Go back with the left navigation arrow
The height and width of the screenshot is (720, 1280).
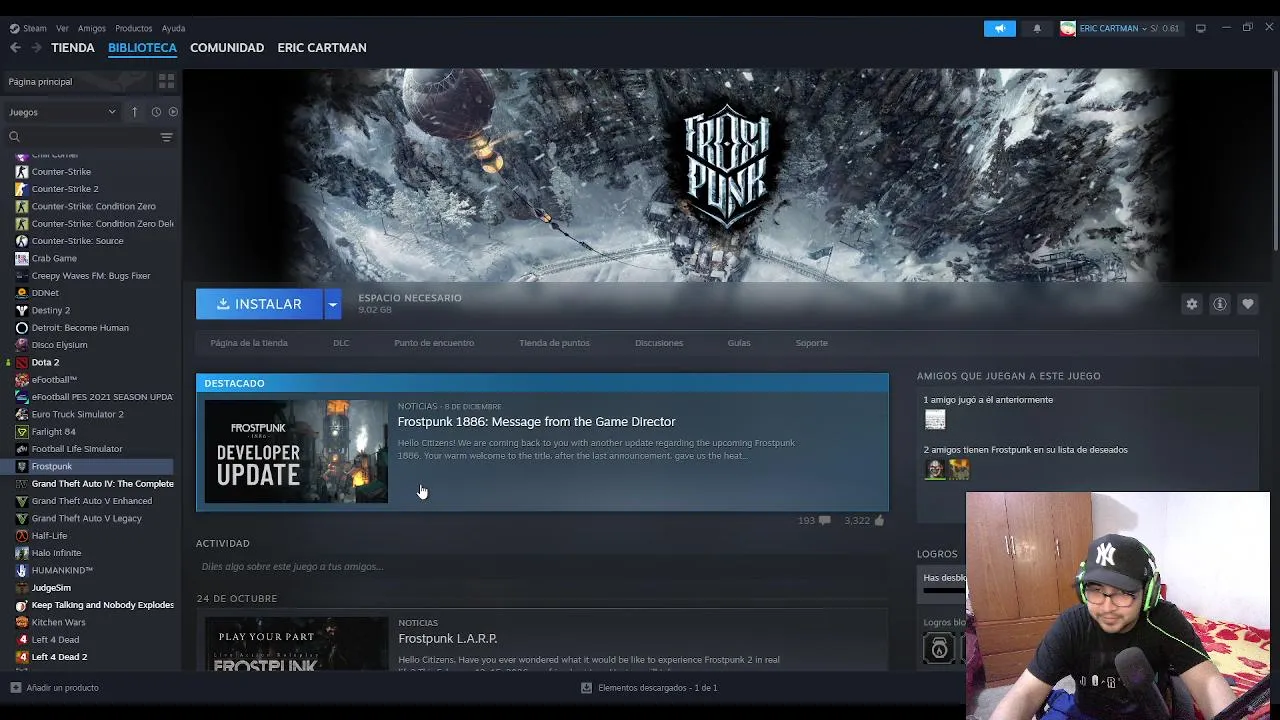15,47
